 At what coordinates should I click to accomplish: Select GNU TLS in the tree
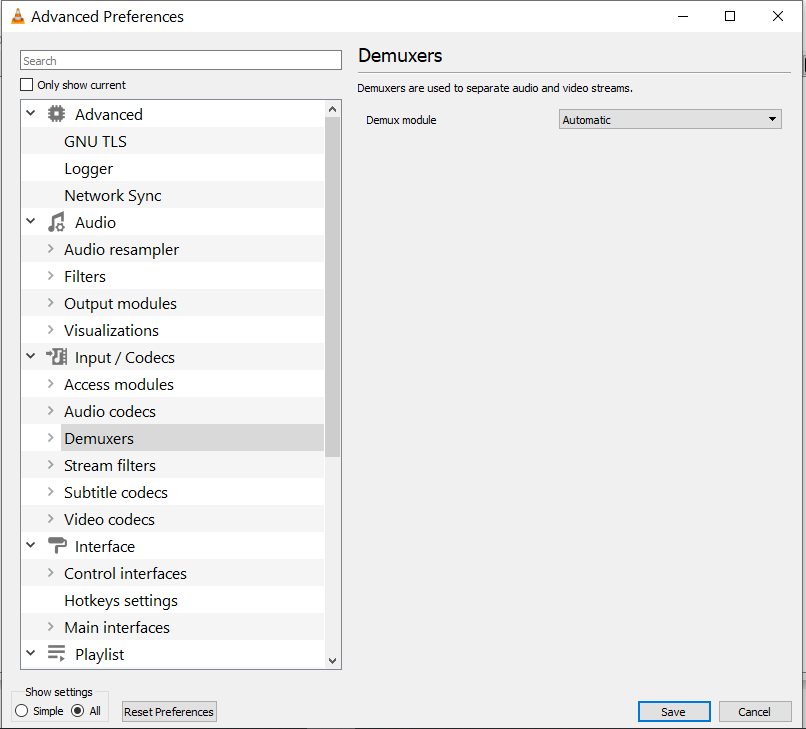tap(95, 141)
